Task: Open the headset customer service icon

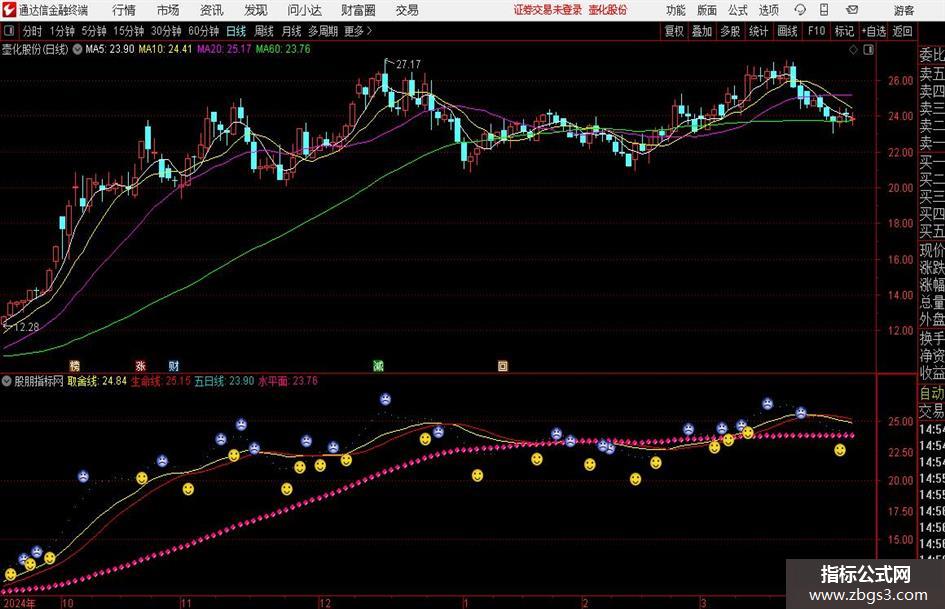Action: point(800,10)
